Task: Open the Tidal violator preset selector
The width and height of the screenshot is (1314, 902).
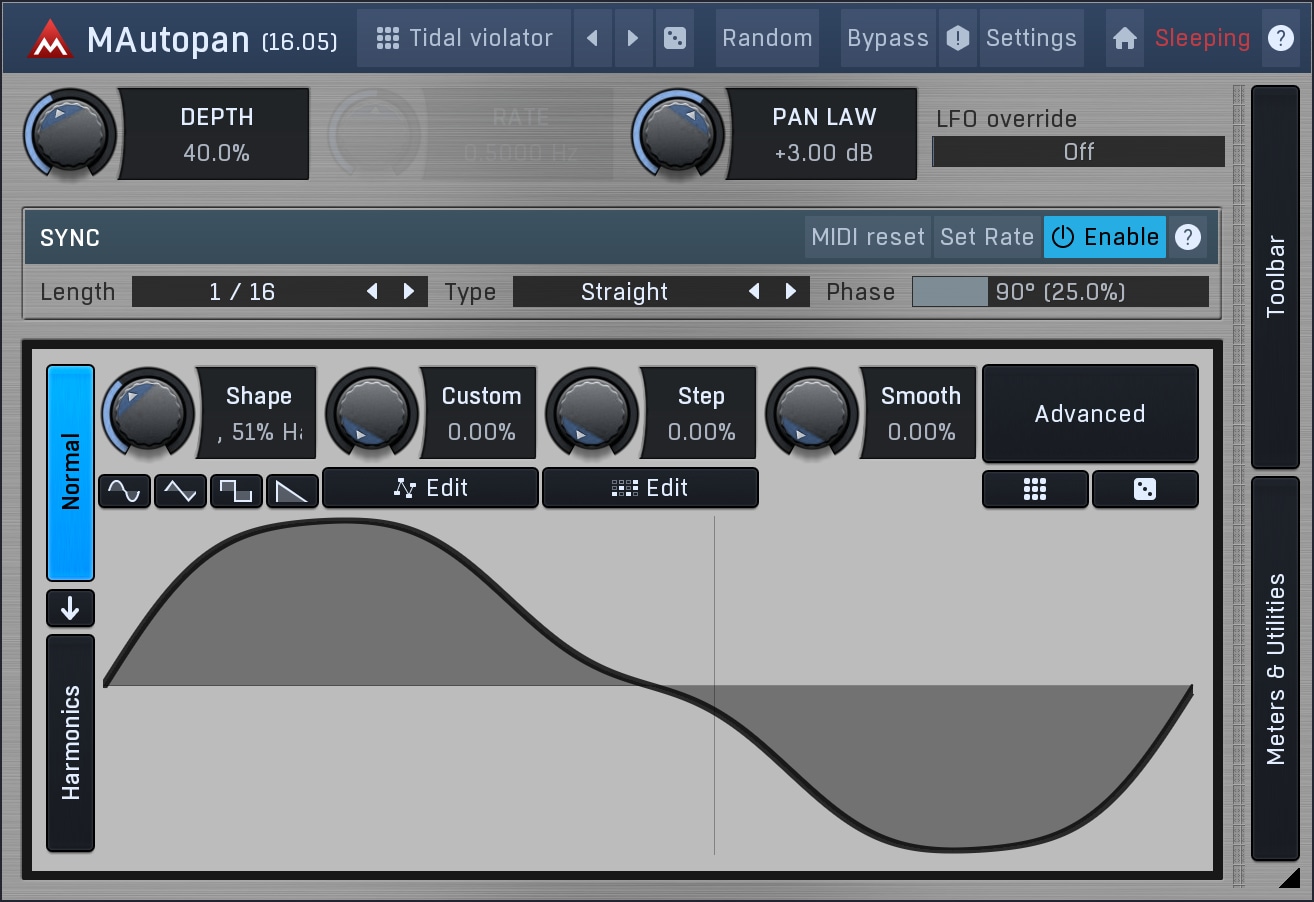Action: click(464, 38)
